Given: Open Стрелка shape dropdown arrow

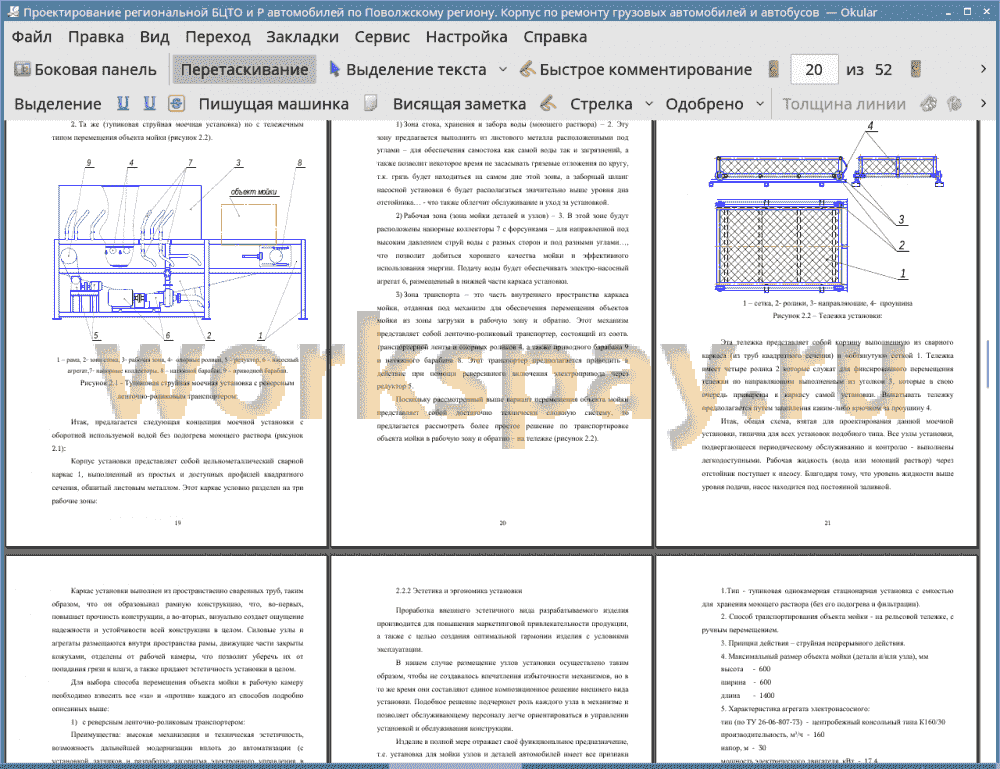Looking at the screenshot, I should [649, 104].
